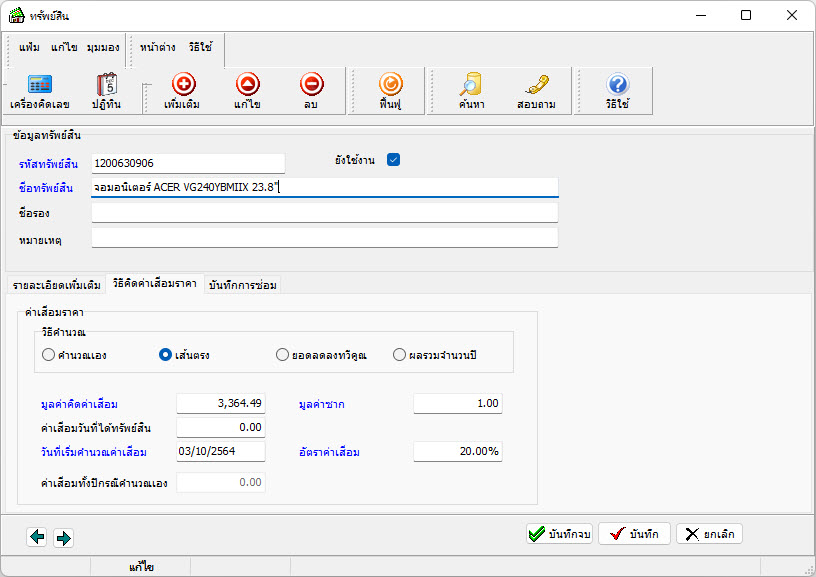816x577 pixels.
Task: Select the ยอดลดลงทวีคูณ calculation method
Action: point(283,354)
